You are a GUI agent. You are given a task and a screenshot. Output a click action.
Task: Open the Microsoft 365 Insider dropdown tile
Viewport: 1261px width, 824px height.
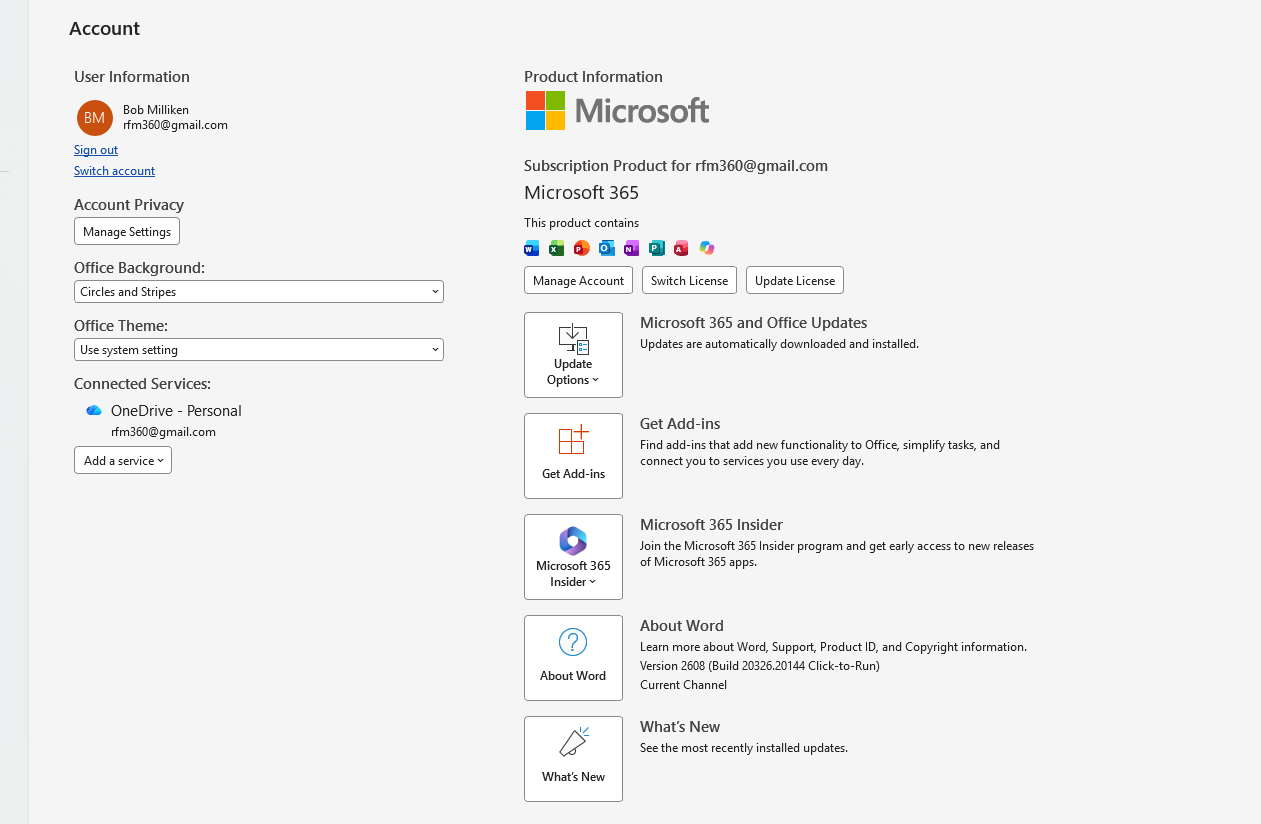(x=573, y=557)
